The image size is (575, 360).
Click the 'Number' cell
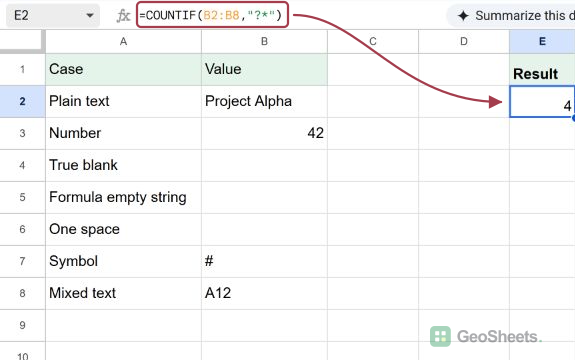pos(124,133)
